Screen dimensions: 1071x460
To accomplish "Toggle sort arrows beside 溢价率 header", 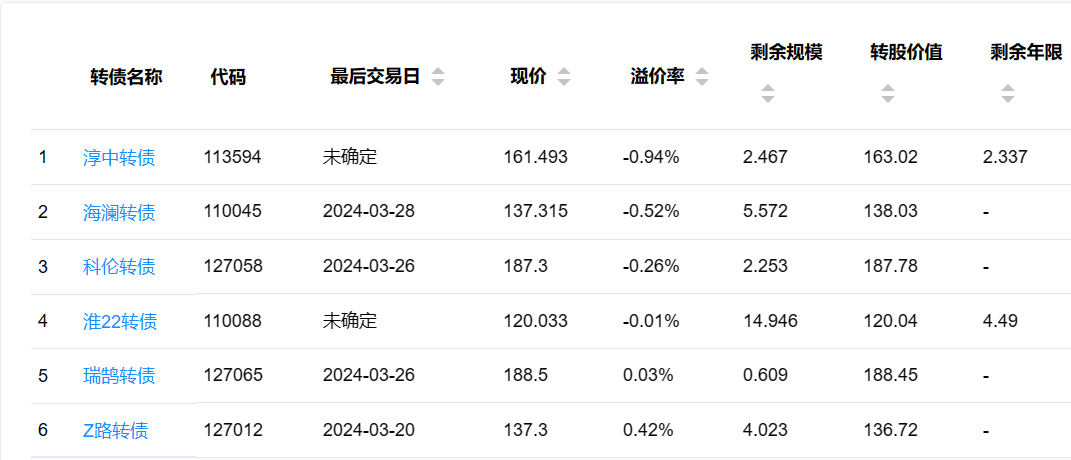I will (x=702, y=77).
